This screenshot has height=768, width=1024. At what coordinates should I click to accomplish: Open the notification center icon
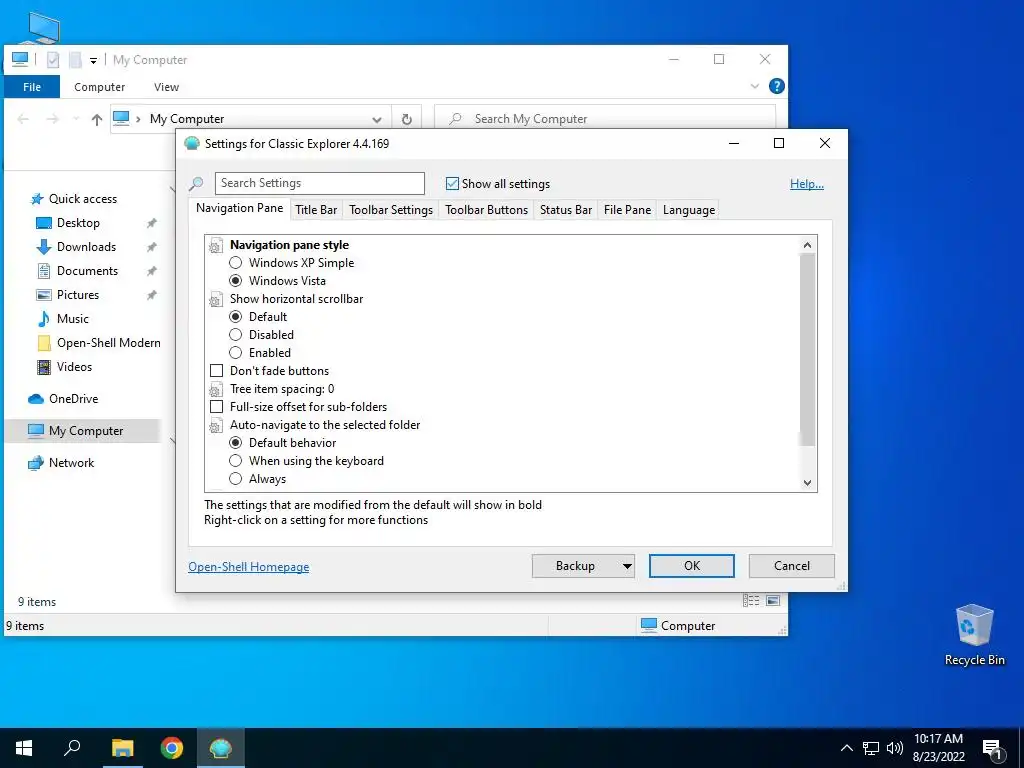(992, 748)
